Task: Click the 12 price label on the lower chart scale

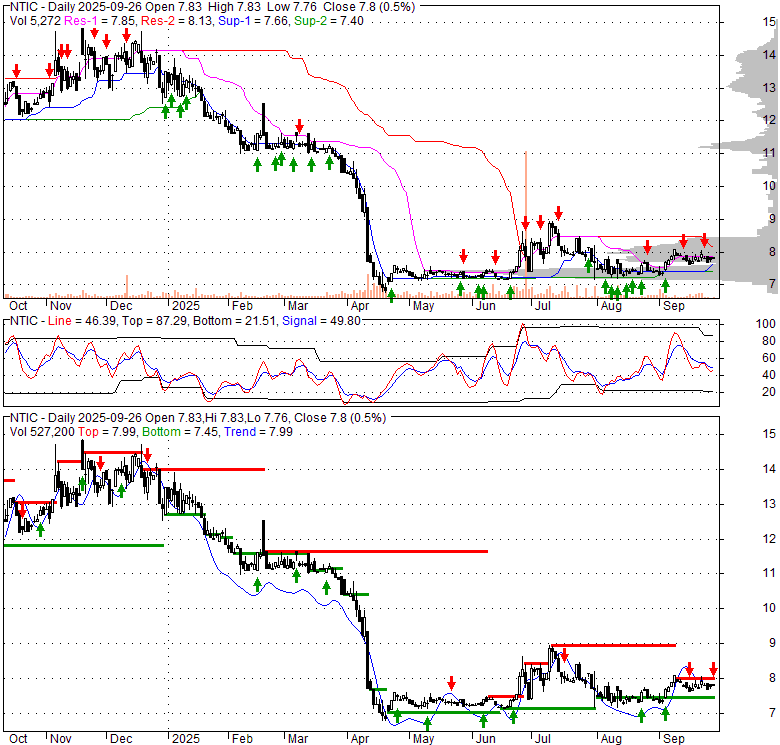Action: click(769, 539)
